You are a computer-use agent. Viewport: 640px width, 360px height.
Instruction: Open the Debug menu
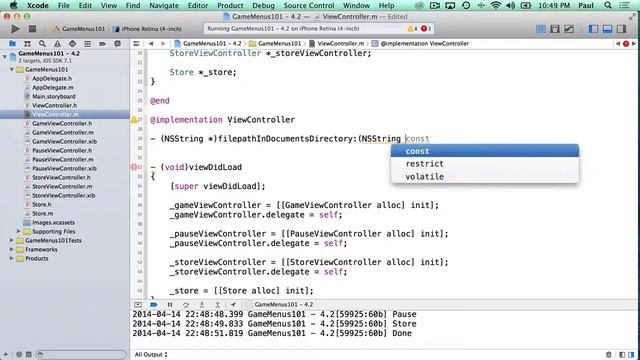[x=263, y=5]
